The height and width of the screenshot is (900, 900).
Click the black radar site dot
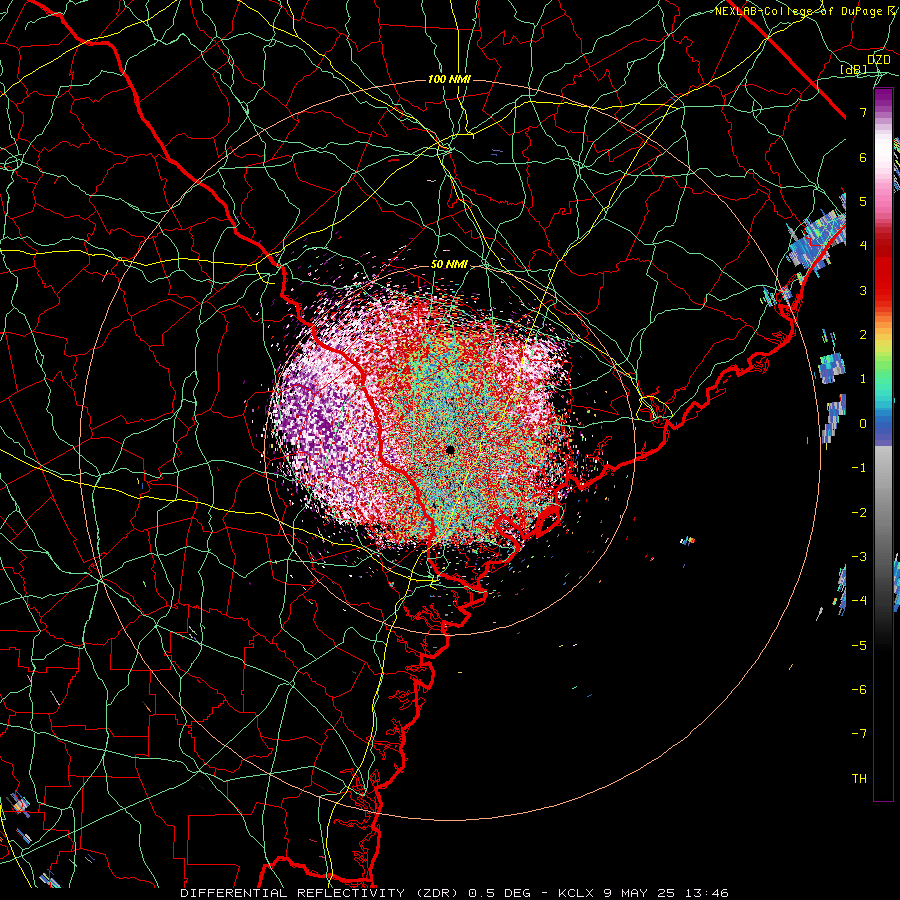pos(451,450)
